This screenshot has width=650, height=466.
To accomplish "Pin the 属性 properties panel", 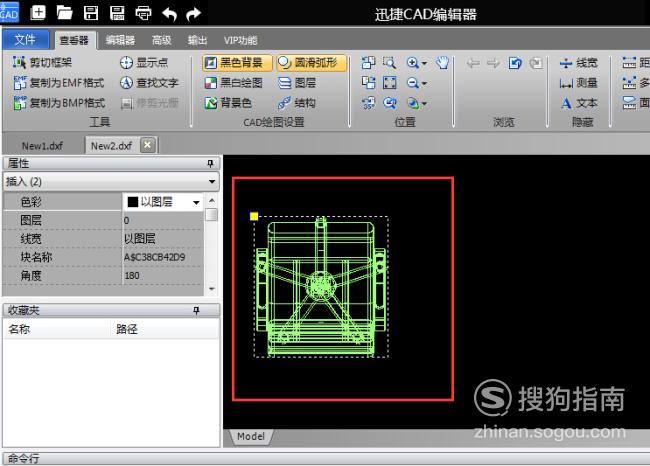I will coord(210,164).
